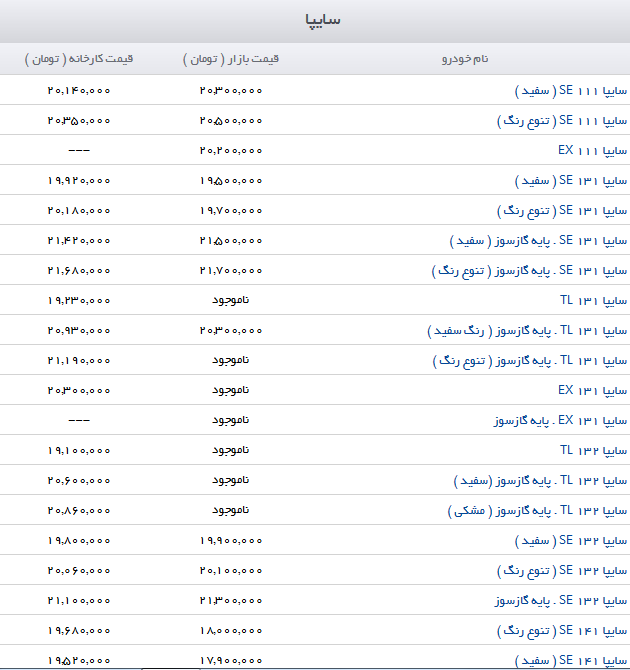Open the سایپا 131 EX پایه گازسوز link

[561, 420]
